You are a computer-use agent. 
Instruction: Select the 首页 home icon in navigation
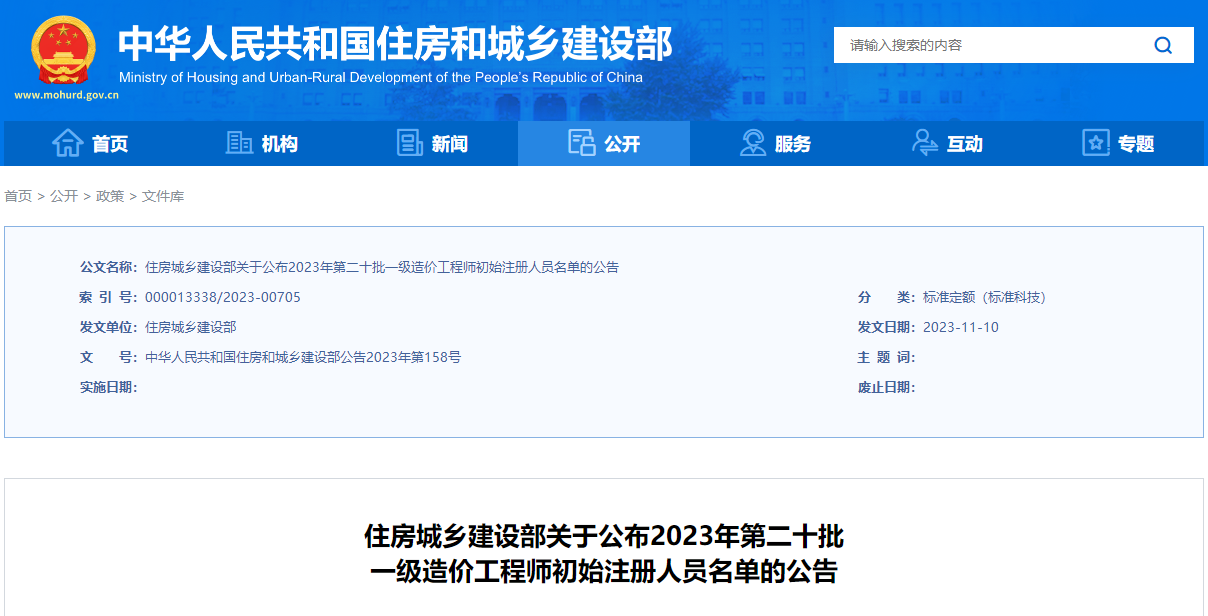(66, 142)
